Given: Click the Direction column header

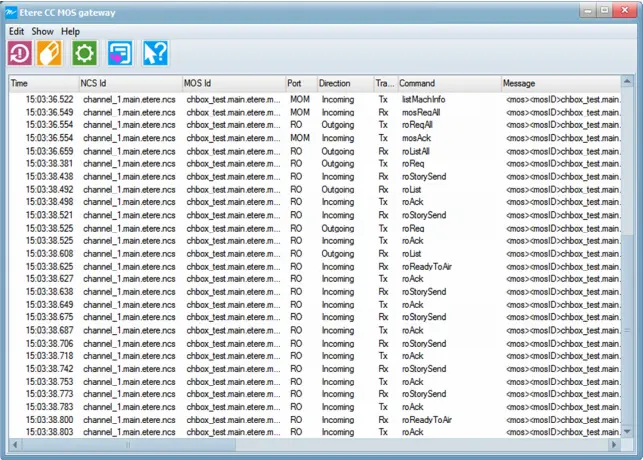Looking at the screenshot, I should [x=343, y=83].
